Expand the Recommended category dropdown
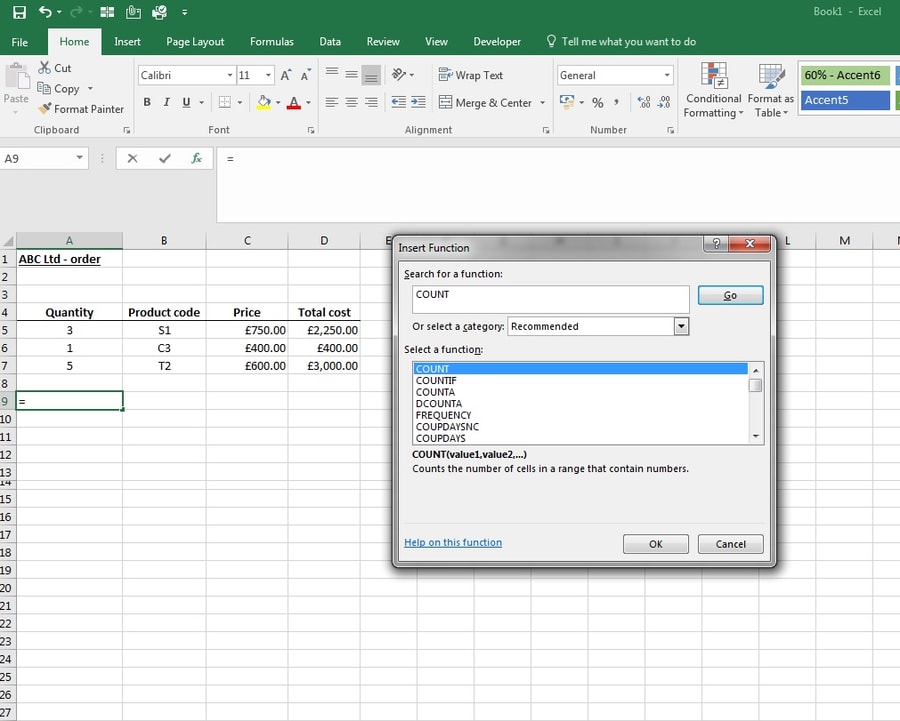Viewport: 900px width, 721px height. point(681,326)
